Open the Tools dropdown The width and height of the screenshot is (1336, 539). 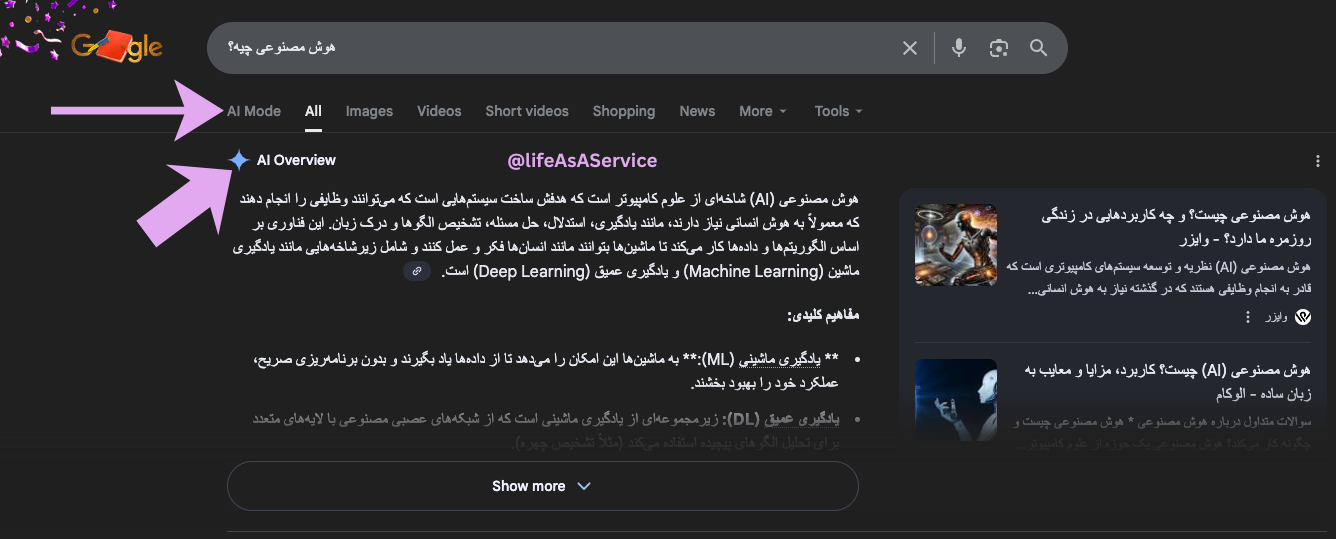pos(838,111)
